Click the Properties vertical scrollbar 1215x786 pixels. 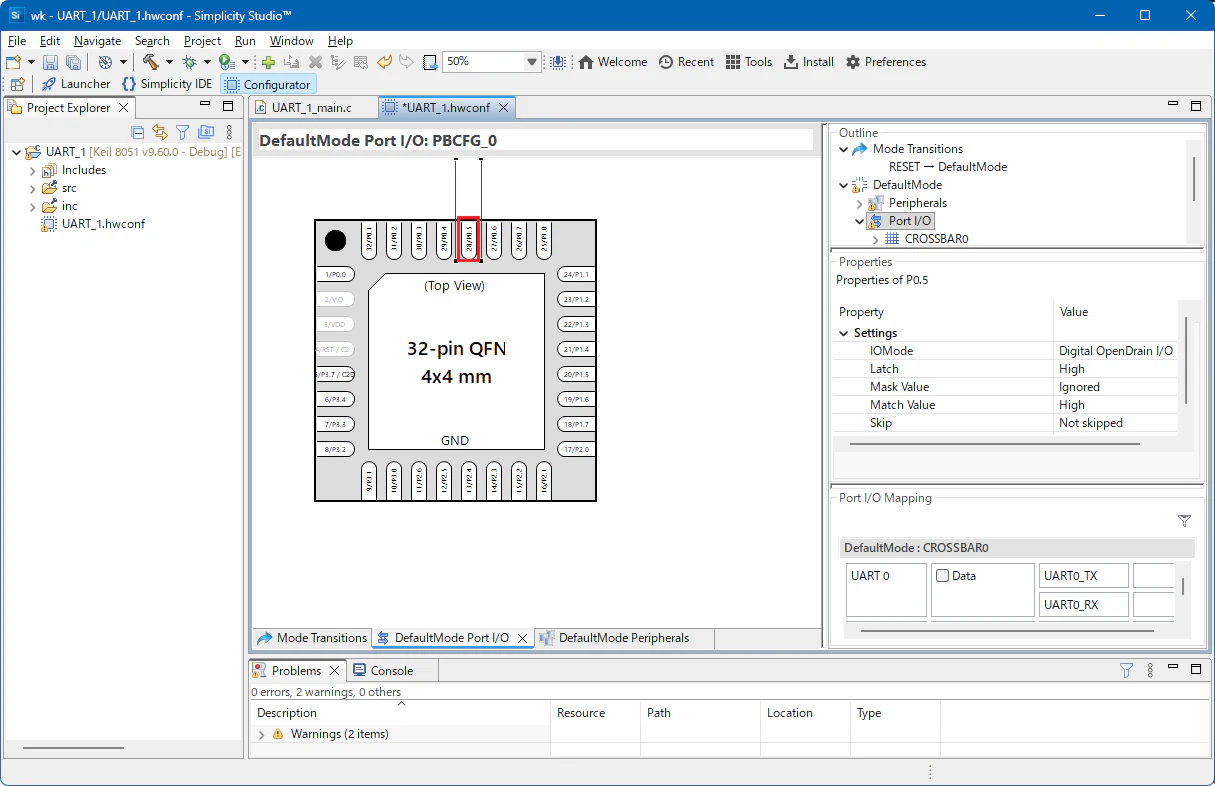pos(1187,360)
